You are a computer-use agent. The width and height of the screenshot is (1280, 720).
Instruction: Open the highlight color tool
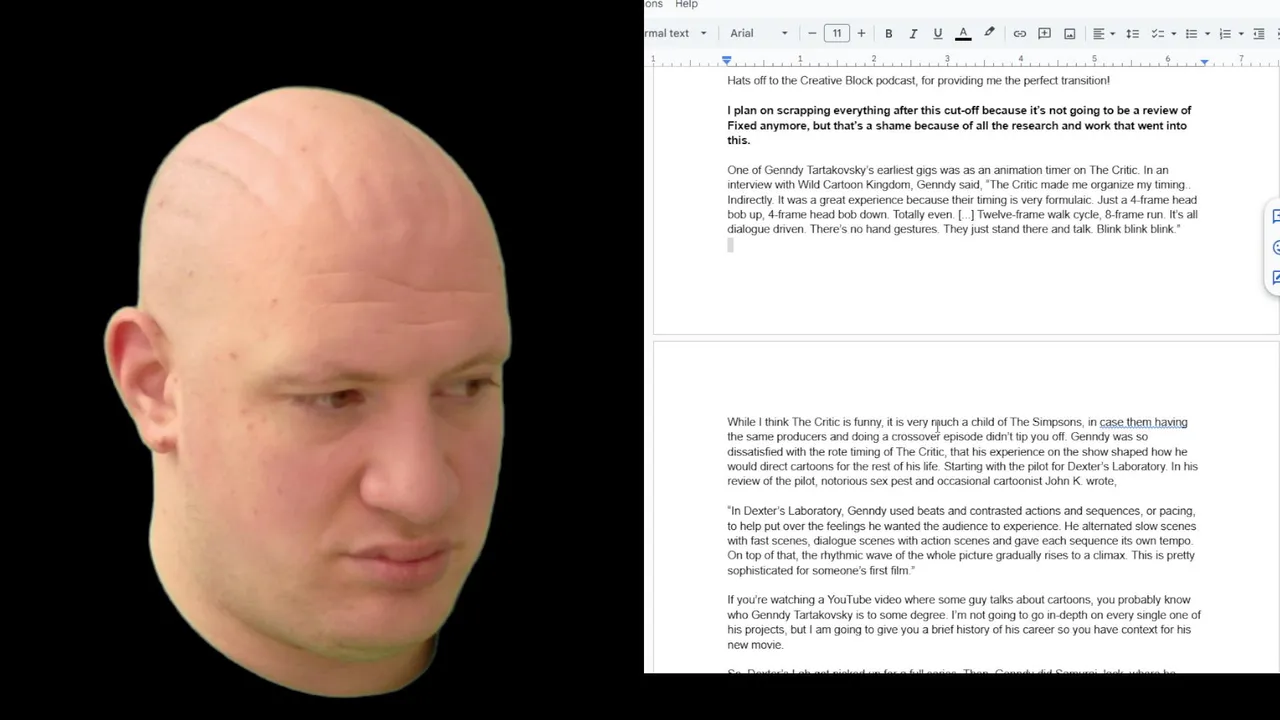point(989,33)
